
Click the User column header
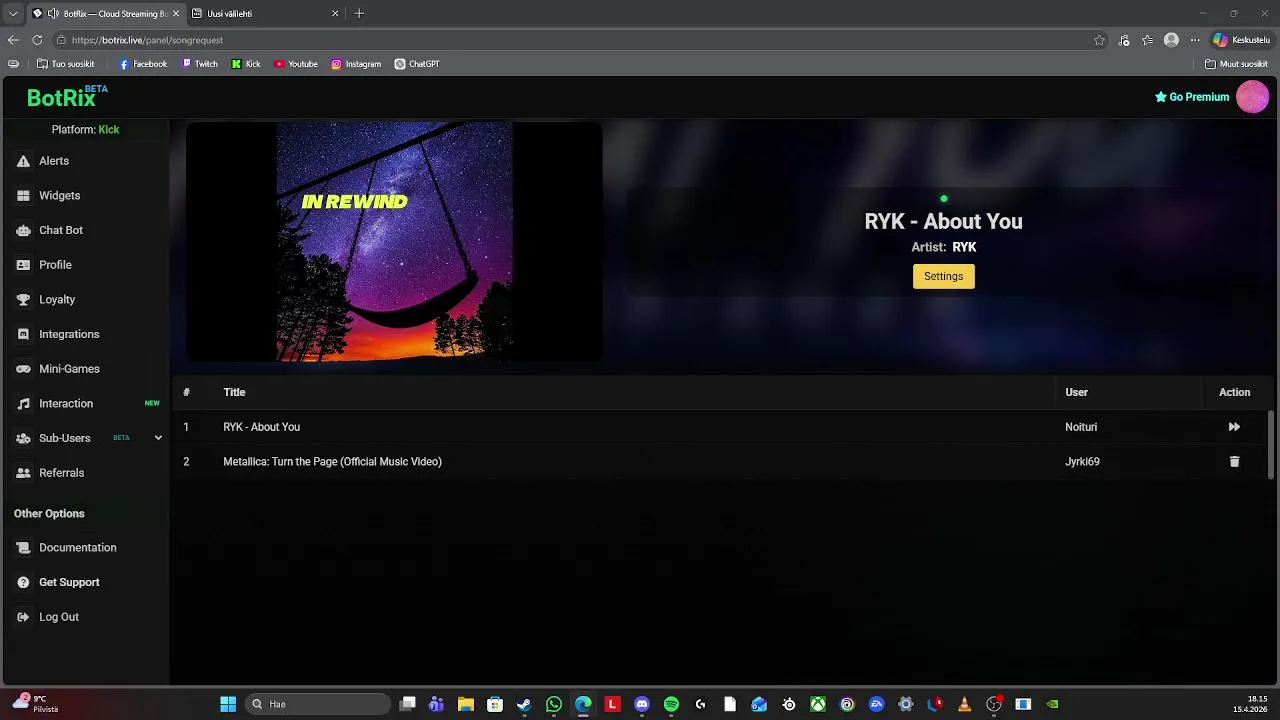click(1076, 392)
